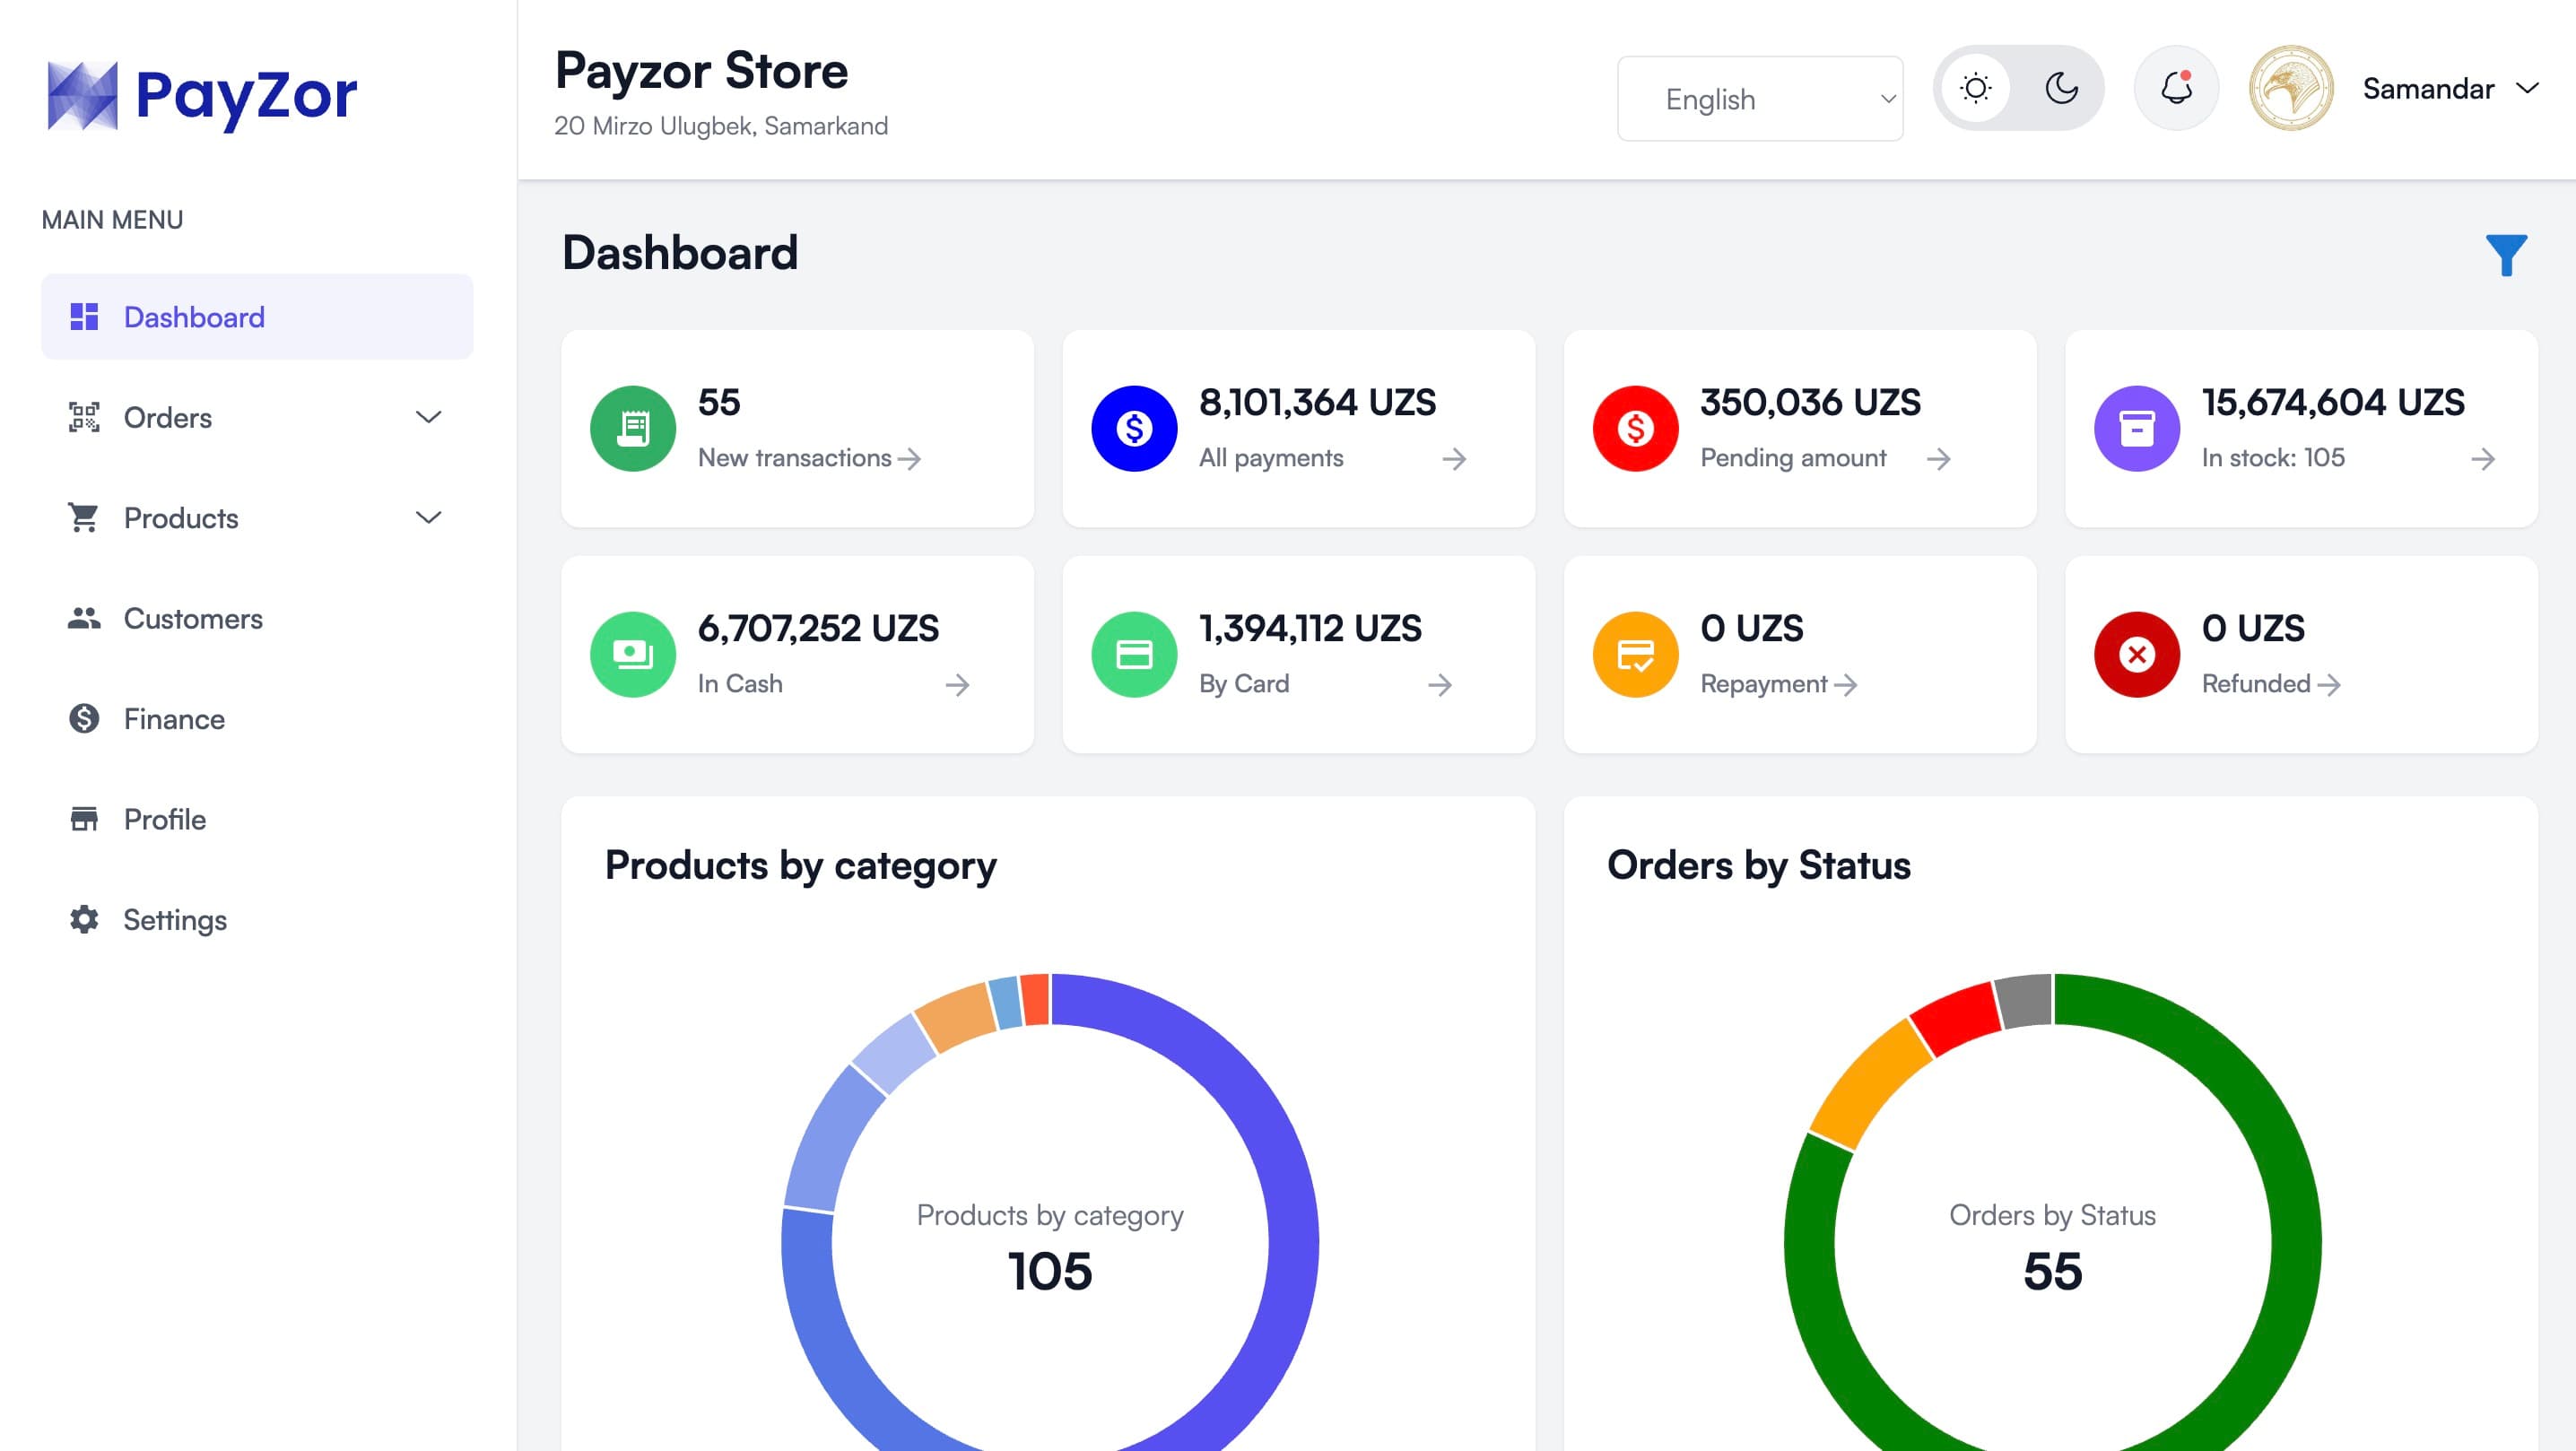The height and width of the screenshot is (1451, 2576).
Task: Click the blue filter funnel icon
Action: tap(2506, 254)
